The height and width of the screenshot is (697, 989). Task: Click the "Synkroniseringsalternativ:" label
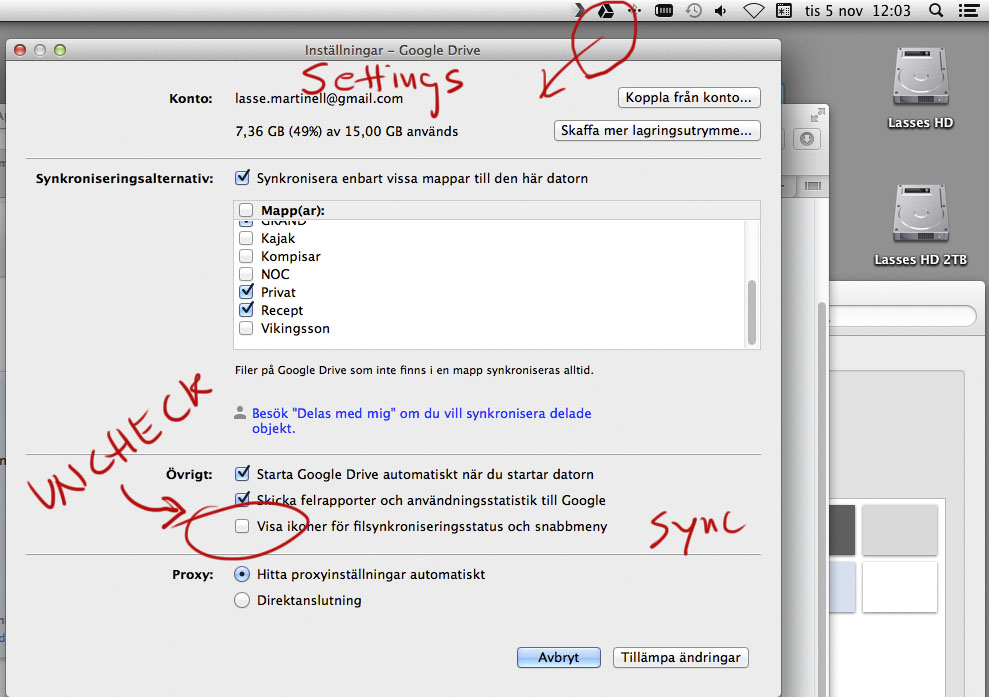(124, 179)
